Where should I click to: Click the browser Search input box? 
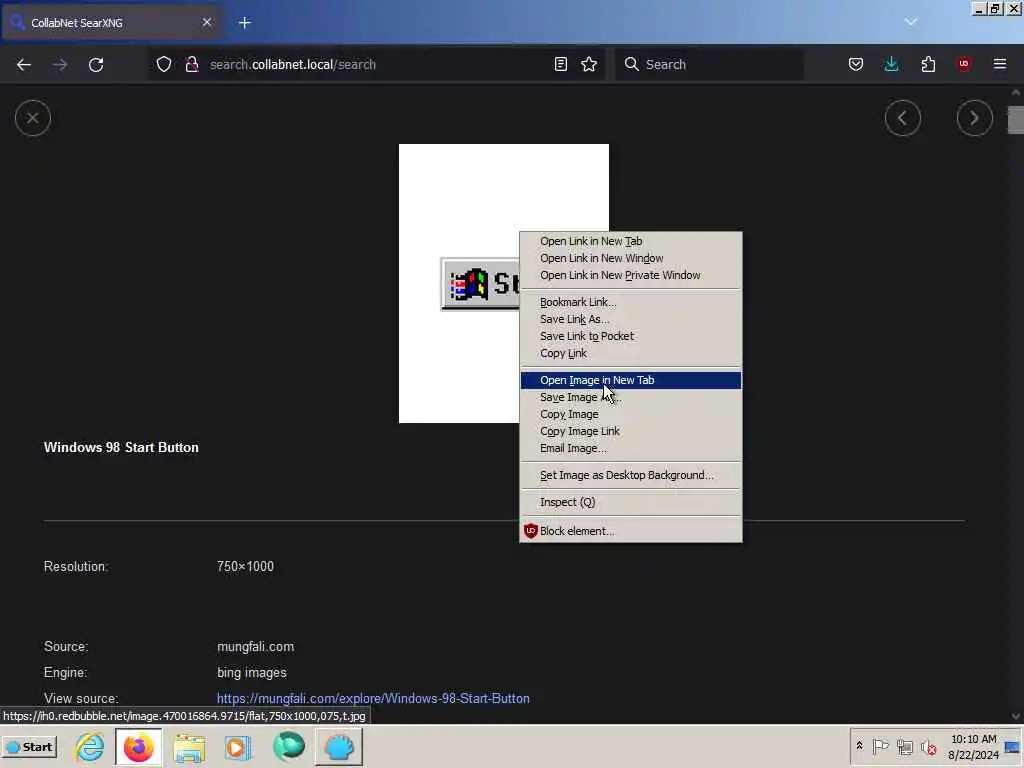coord(709,64)
